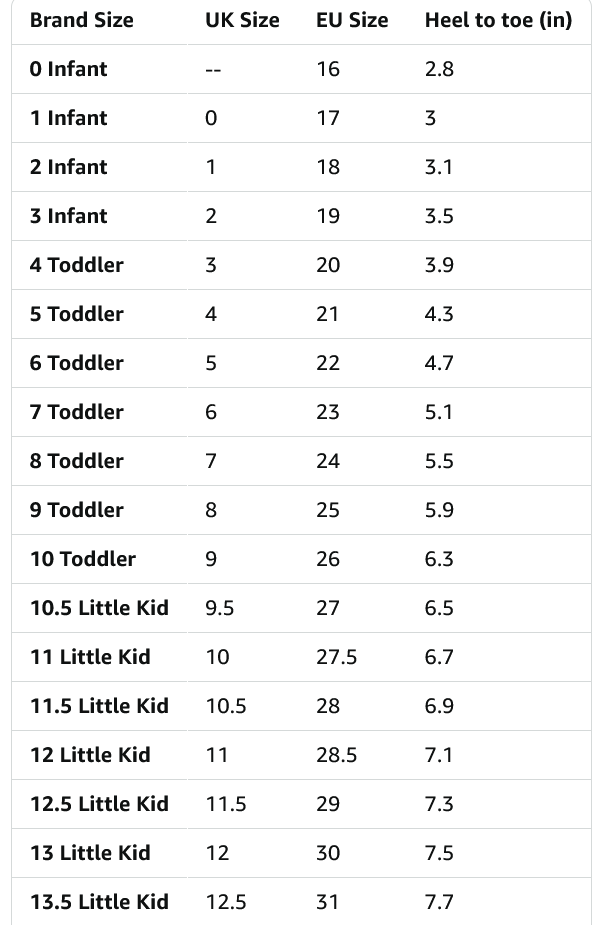Select the 0 Infant row label
The height and width of the screenshot is (925, 594).
68,69
